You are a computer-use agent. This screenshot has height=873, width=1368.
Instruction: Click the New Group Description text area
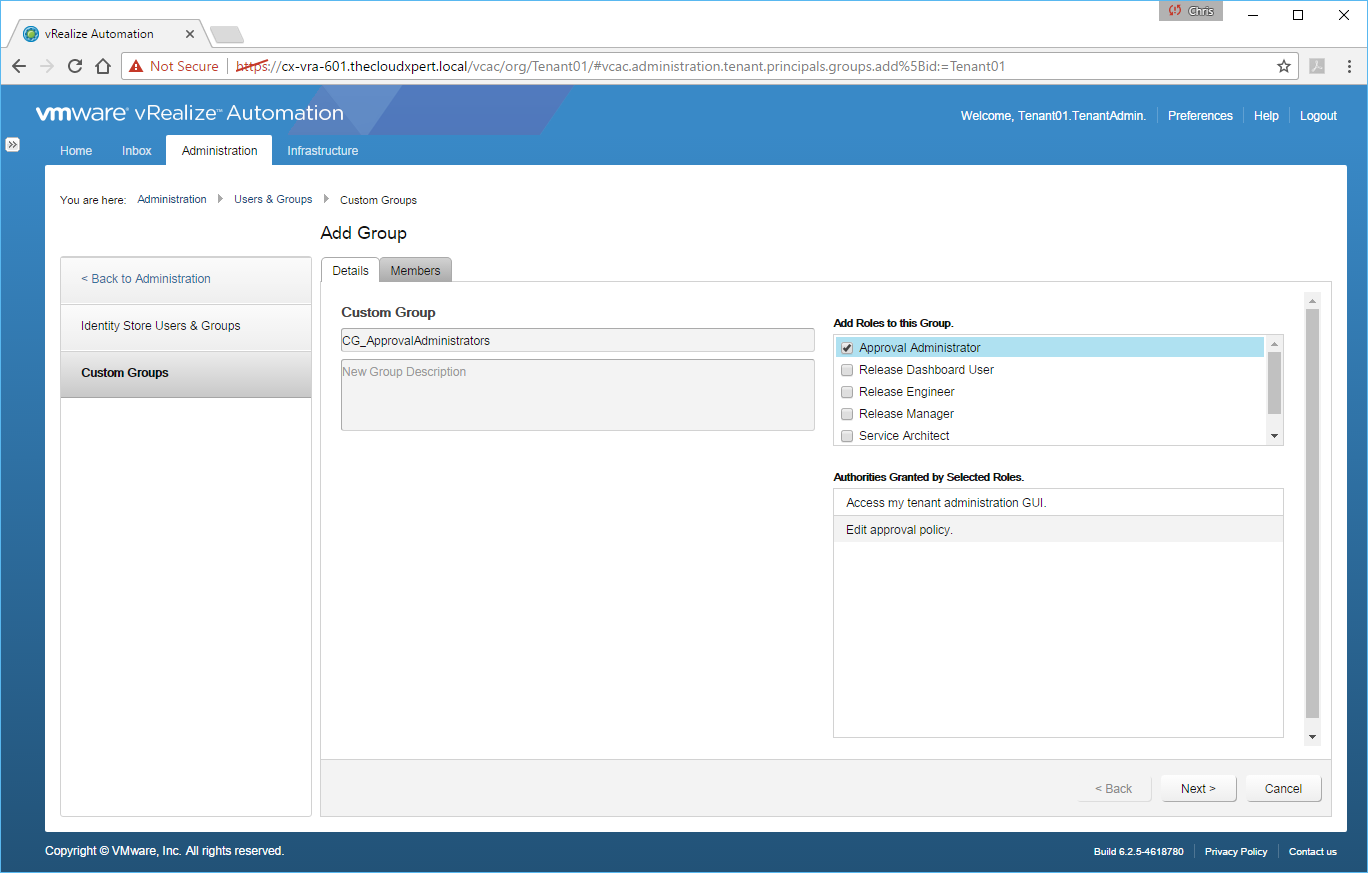click(577, 395)
